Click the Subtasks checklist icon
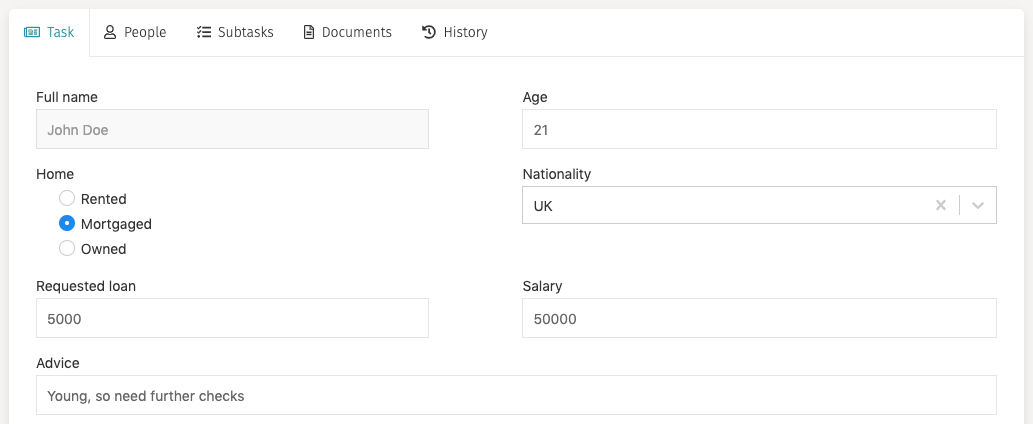 pyautogui.click(x=204, y=32)
